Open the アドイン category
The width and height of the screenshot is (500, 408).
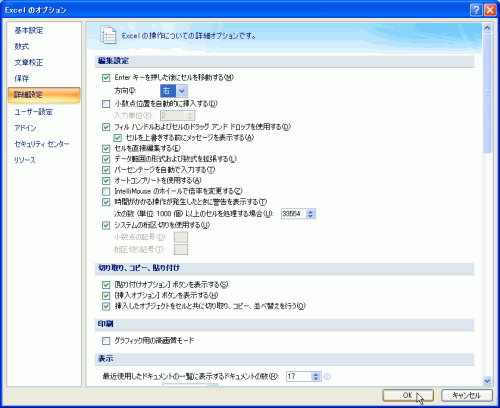[x=25, y=128]
